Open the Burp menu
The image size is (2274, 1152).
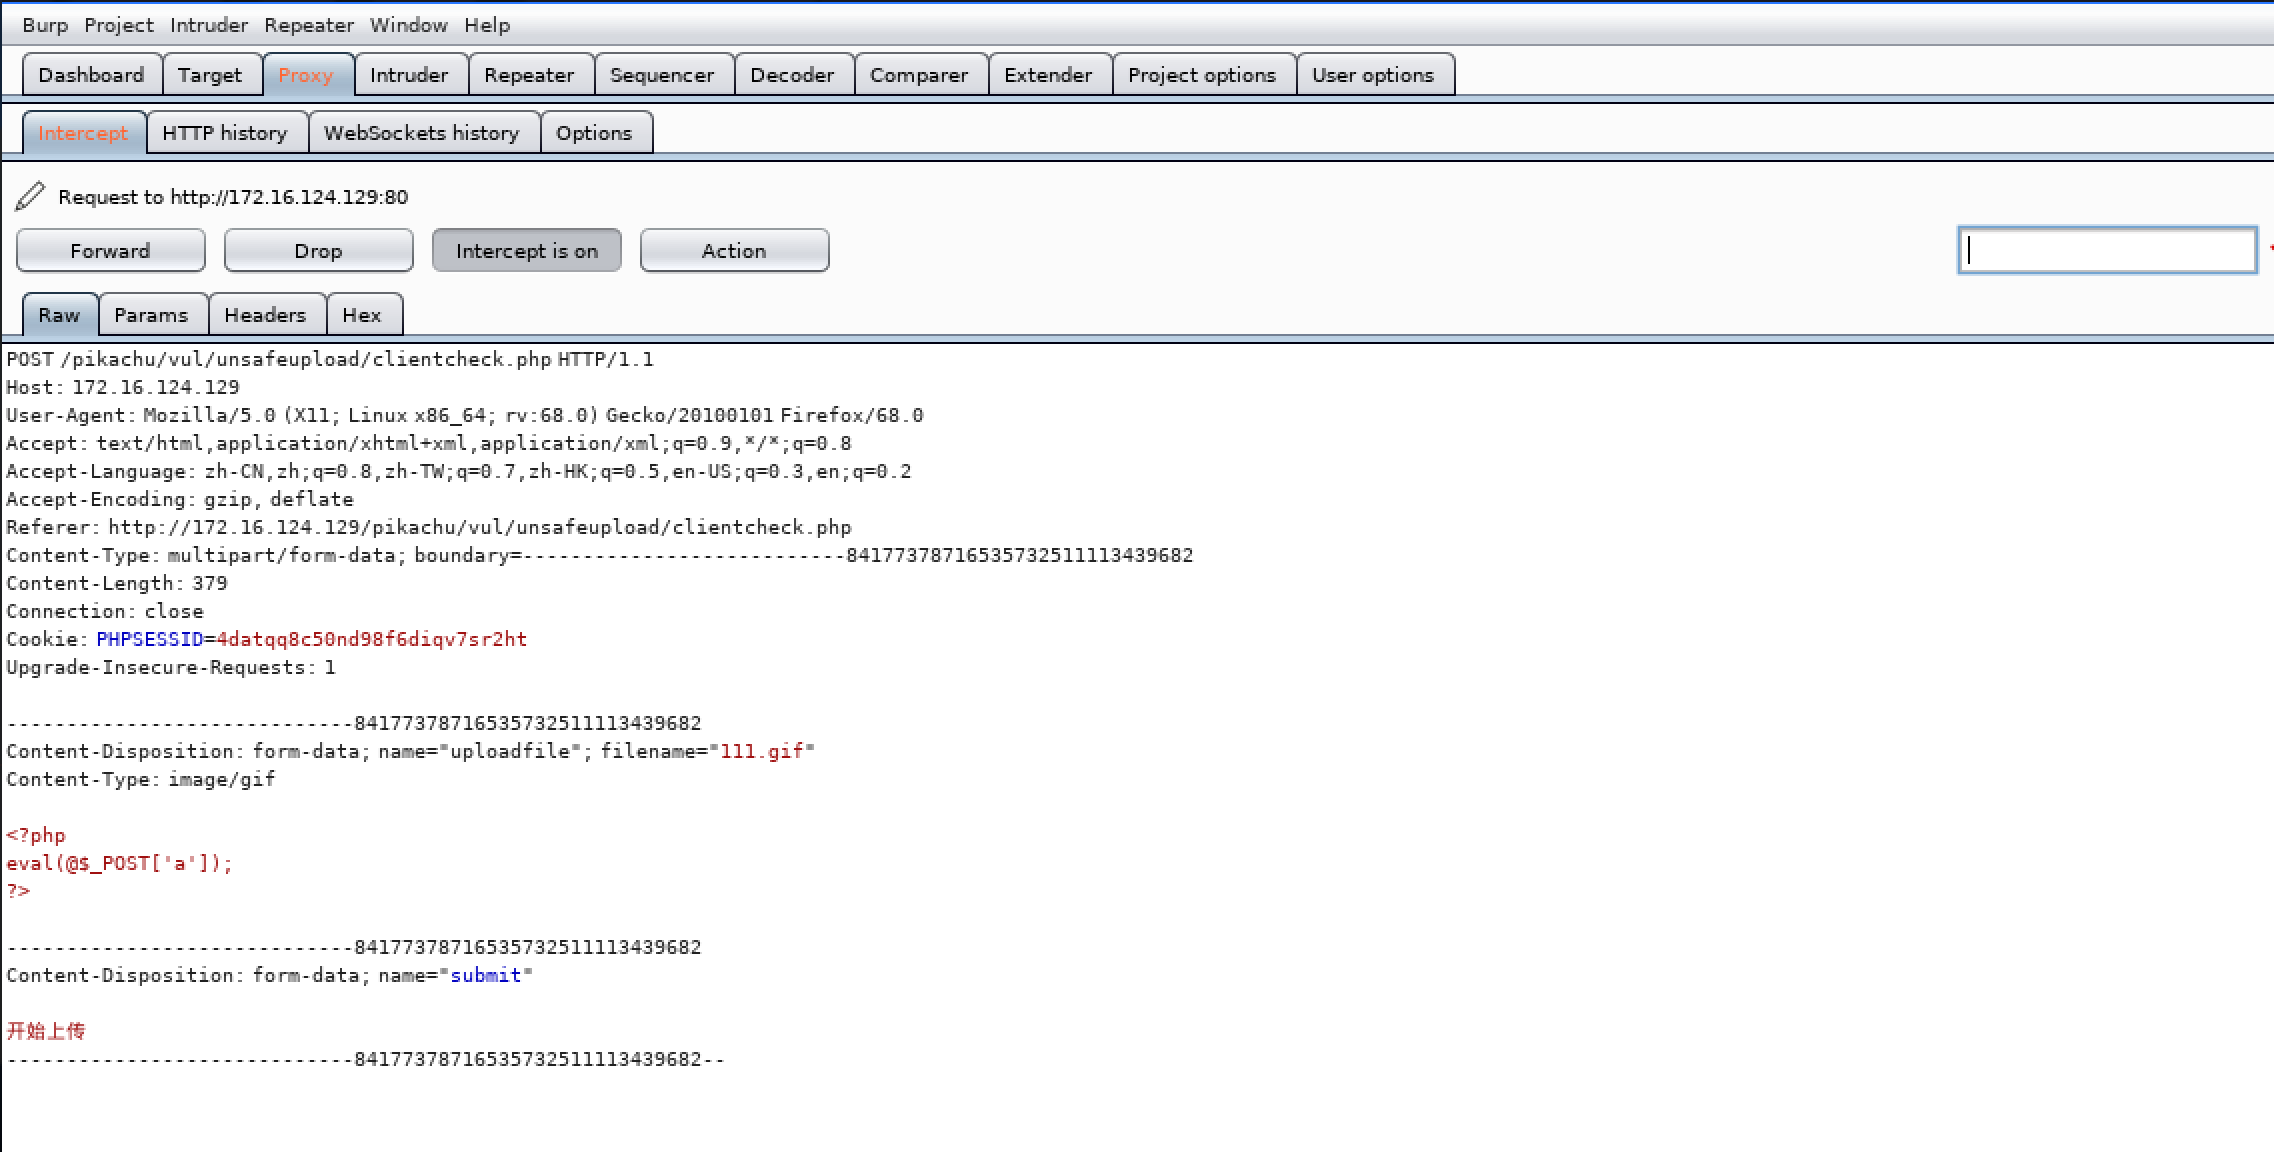click(45, 25)
